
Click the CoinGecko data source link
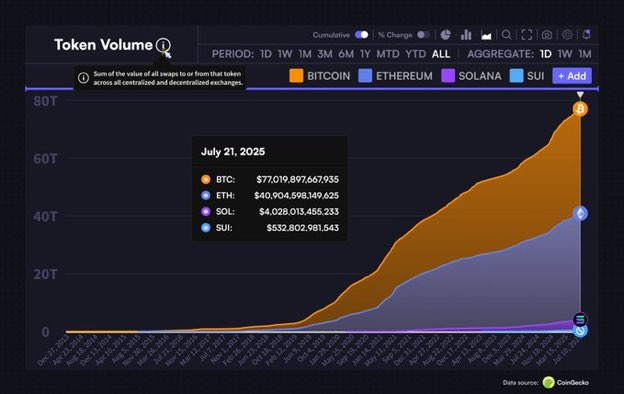(572, 382)
